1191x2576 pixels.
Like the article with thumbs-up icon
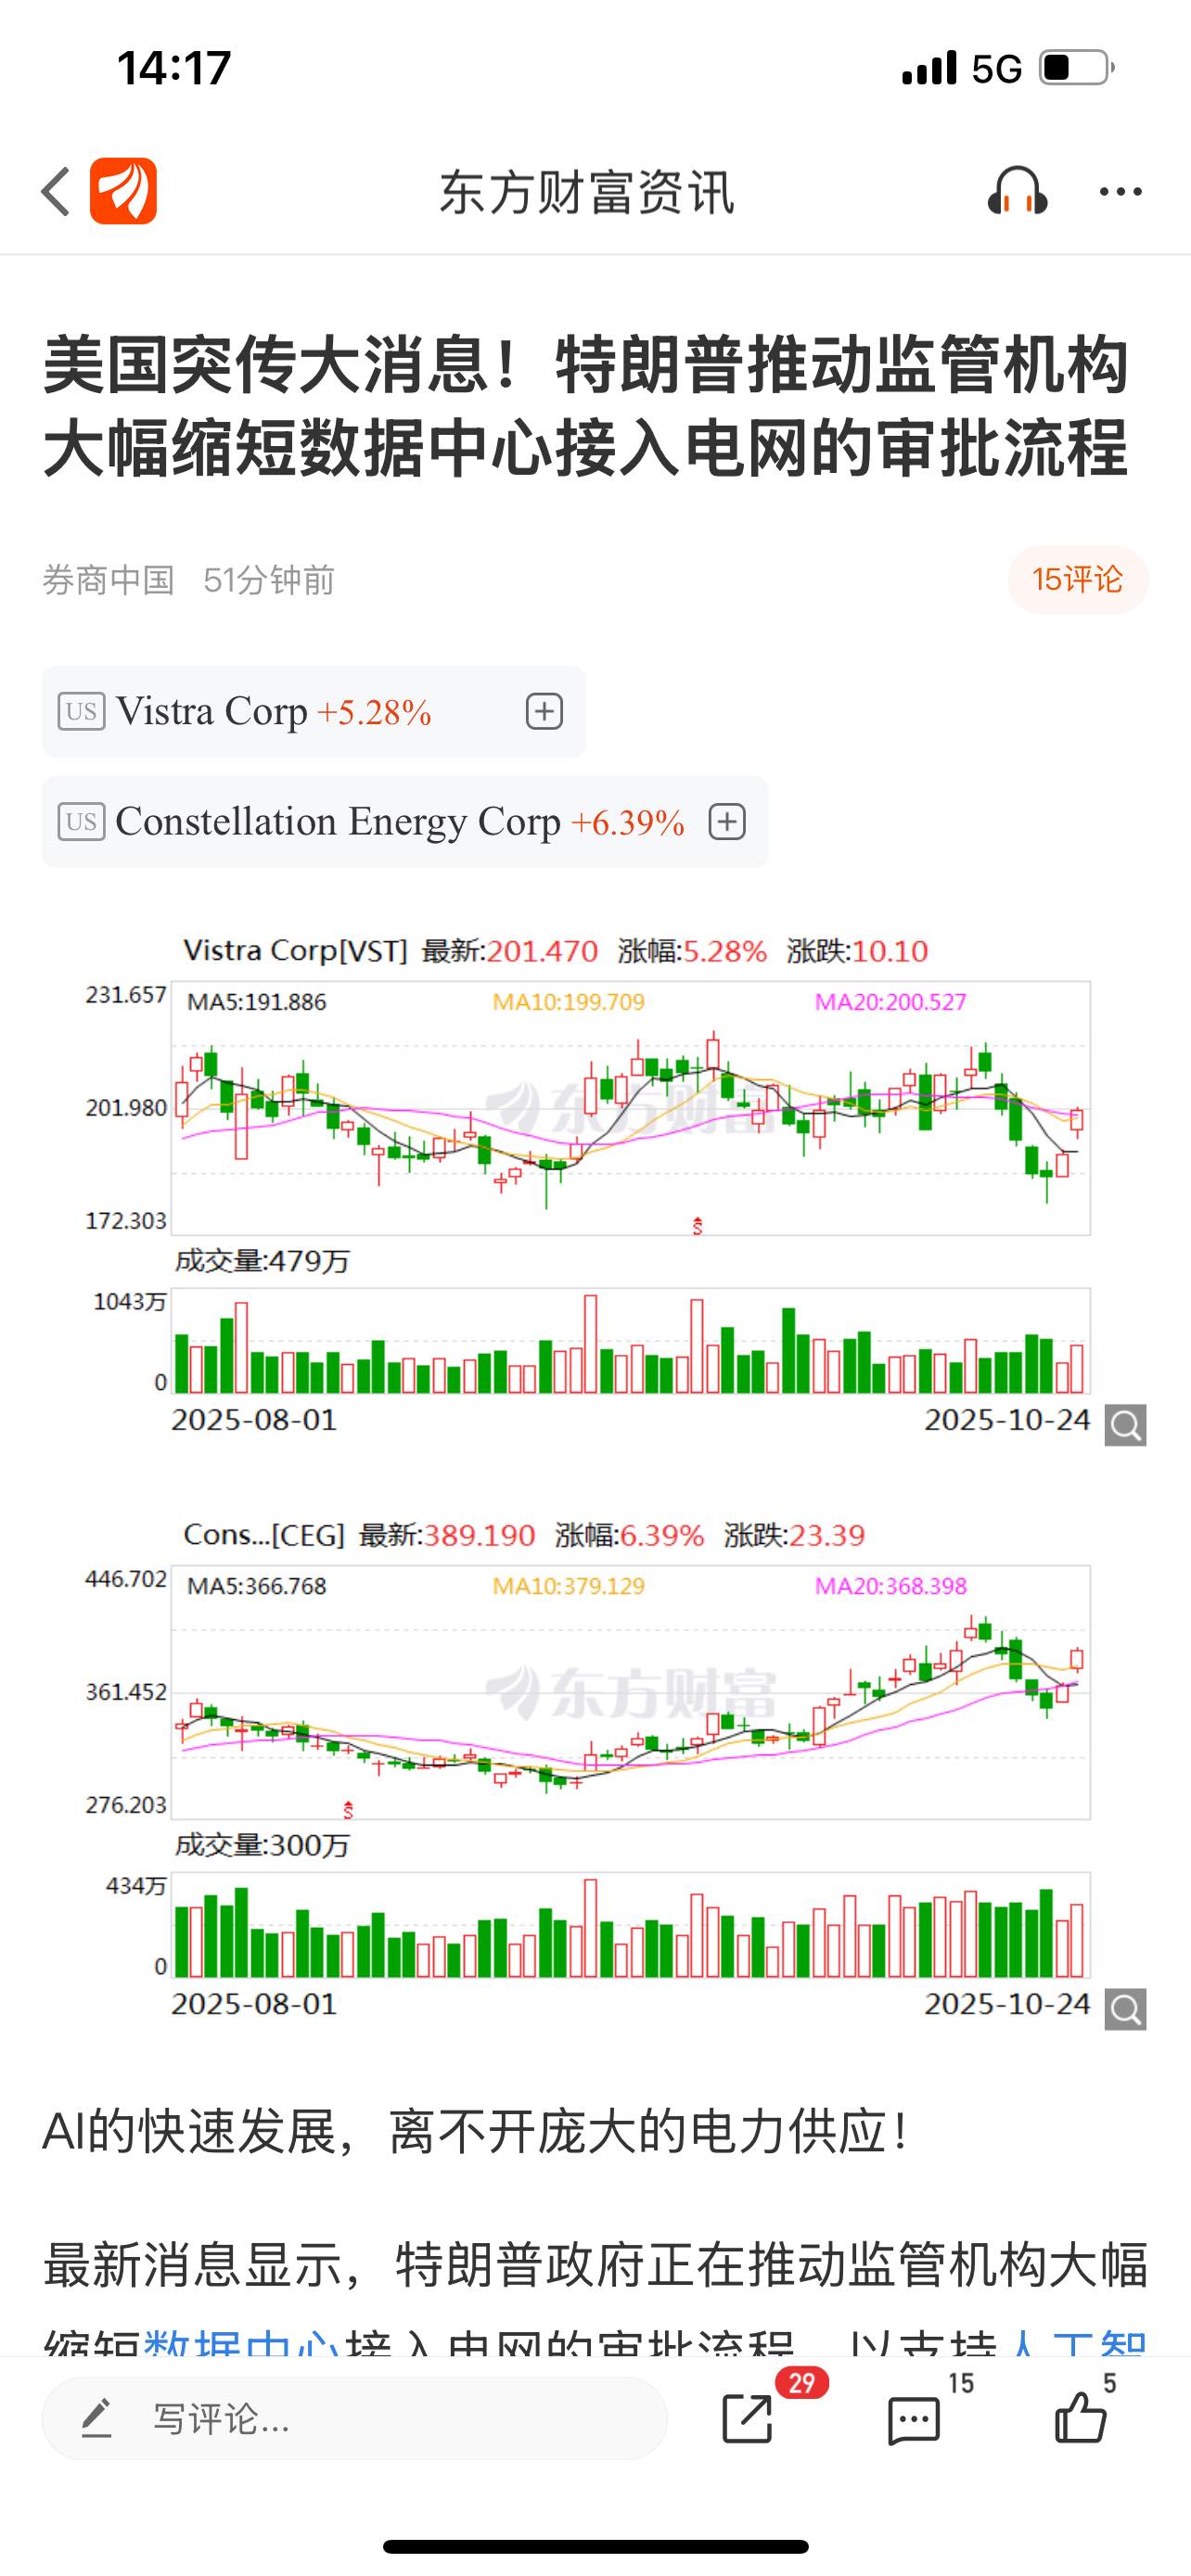[x=1081, y=2419]
